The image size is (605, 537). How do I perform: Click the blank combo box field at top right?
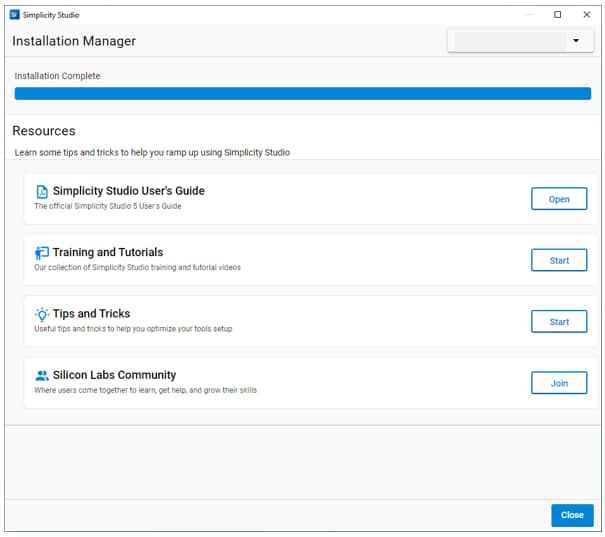click(510, 42)
